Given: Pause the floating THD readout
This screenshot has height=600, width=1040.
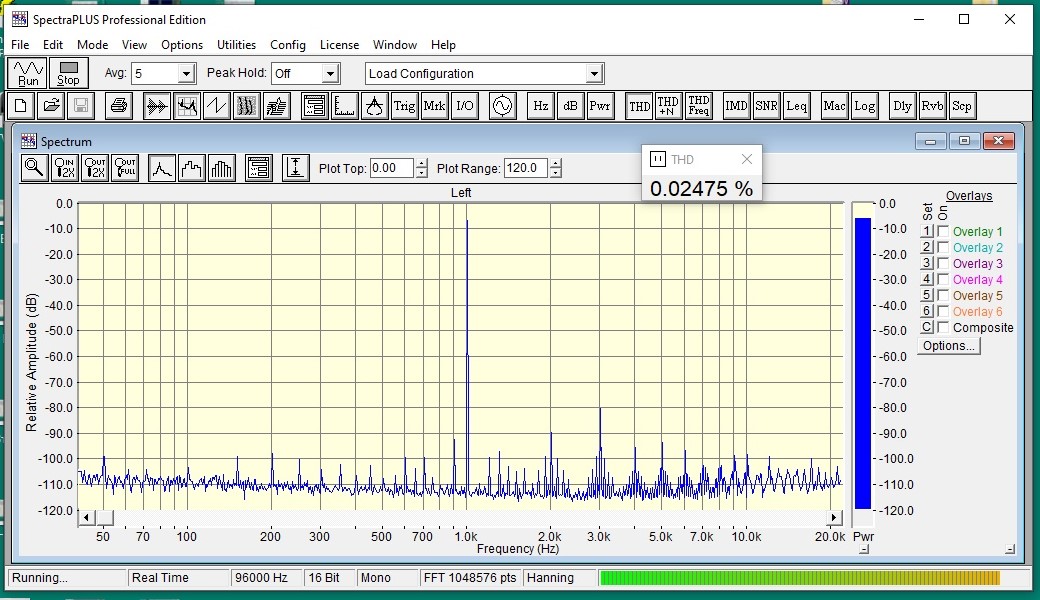Looking at the screenshot, I should (x=657, y=159).
